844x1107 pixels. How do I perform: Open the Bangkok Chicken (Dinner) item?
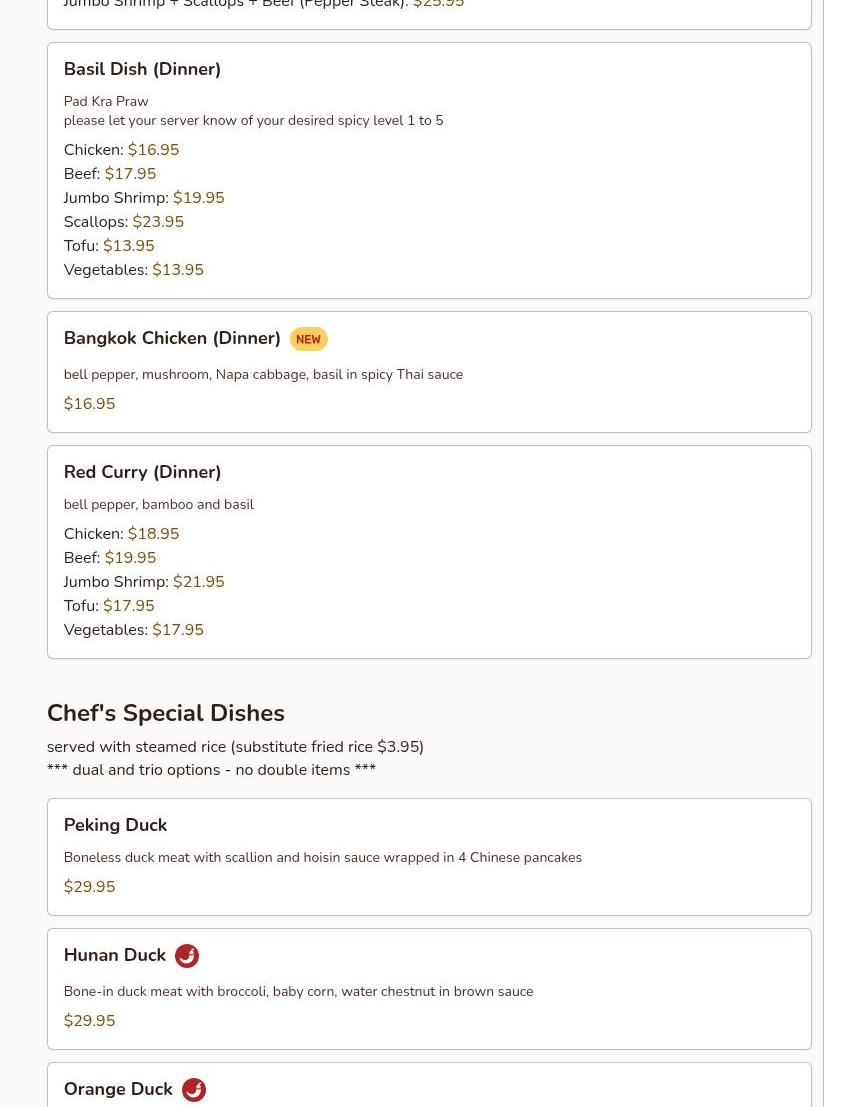click(172, 338)
